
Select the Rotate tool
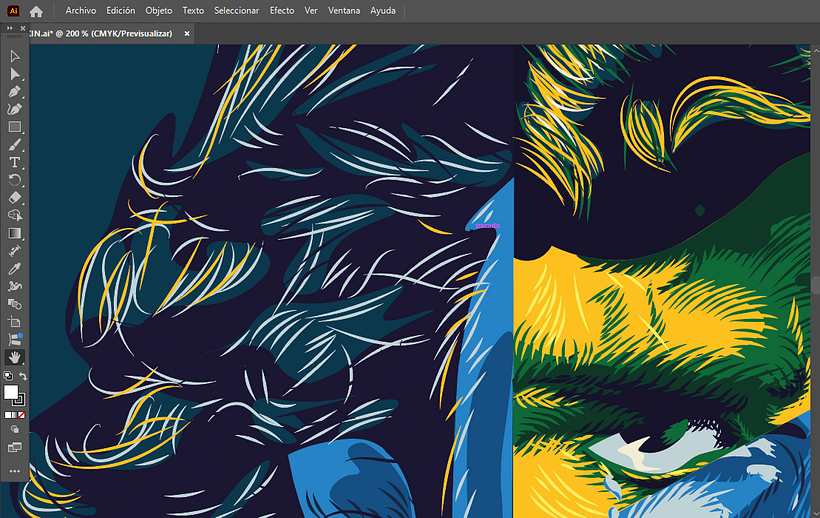[15, 180]
